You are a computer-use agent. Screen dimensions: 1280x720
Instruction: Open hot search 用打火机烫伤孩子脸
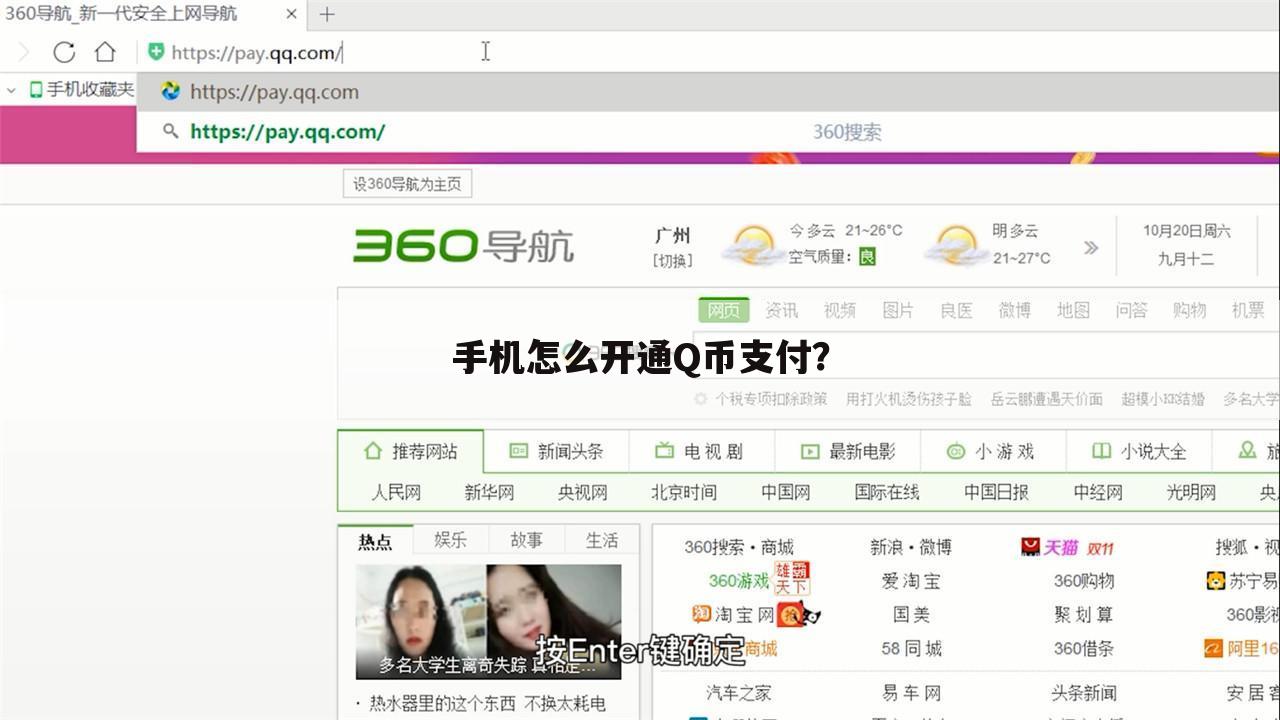pos(908,399)
